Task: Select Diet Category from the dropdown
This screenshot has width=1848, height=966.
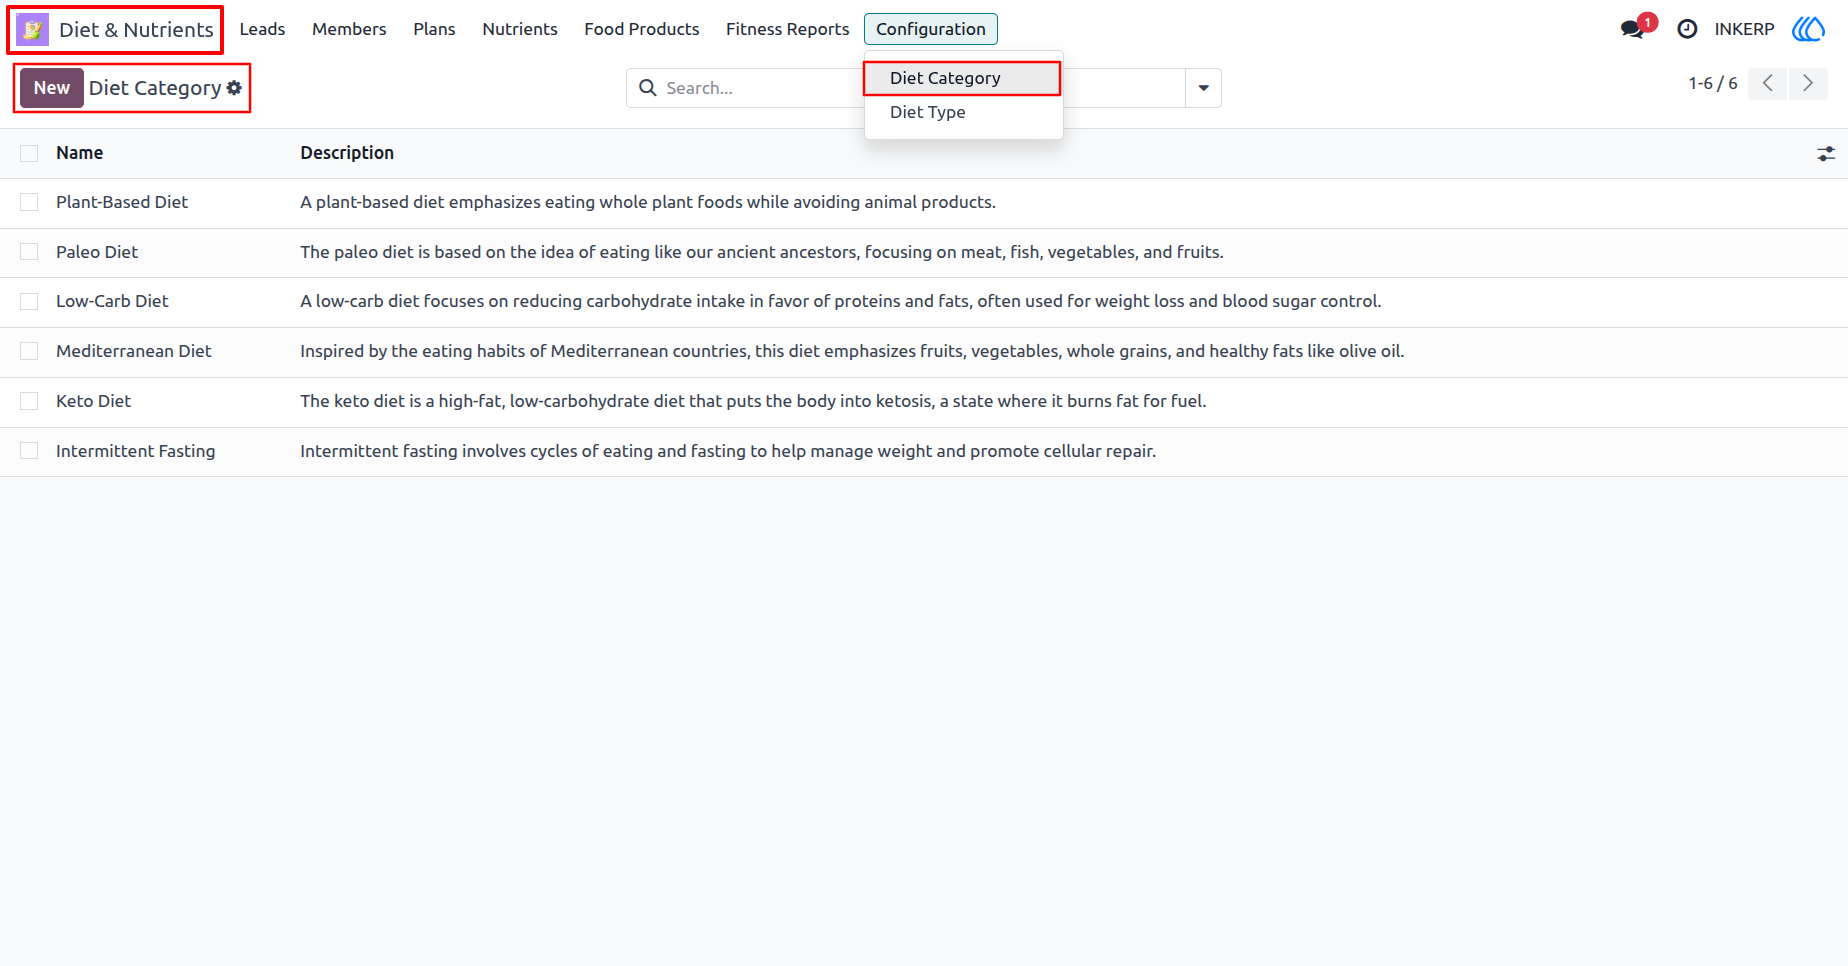Action: click(x=963, y=78)
